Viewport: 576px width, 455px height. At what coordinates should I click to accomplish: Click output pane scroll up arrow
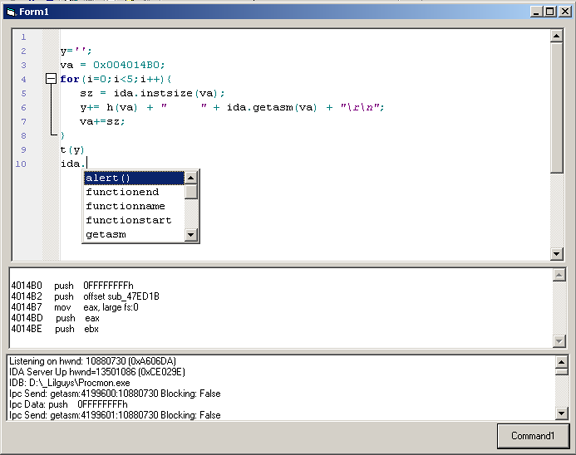(559, 275)
